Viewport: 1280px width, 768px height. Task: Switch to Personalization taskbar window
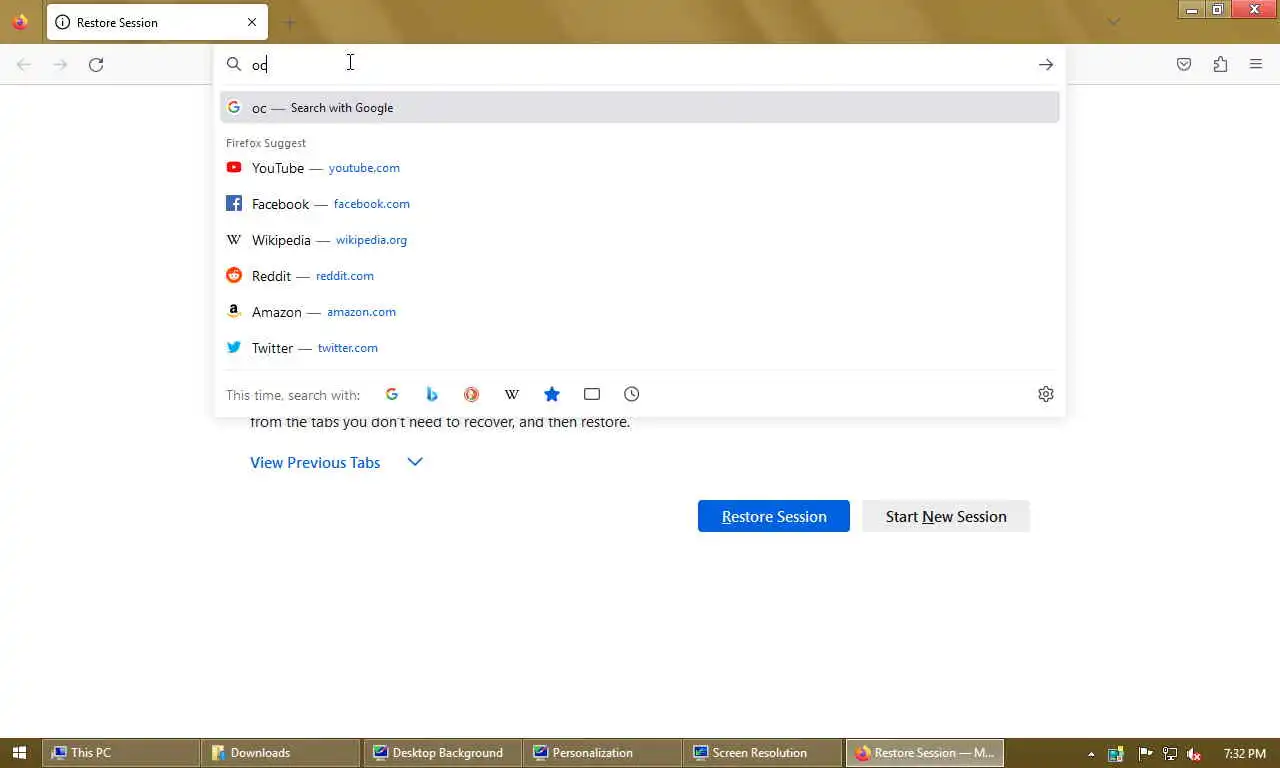602,753
